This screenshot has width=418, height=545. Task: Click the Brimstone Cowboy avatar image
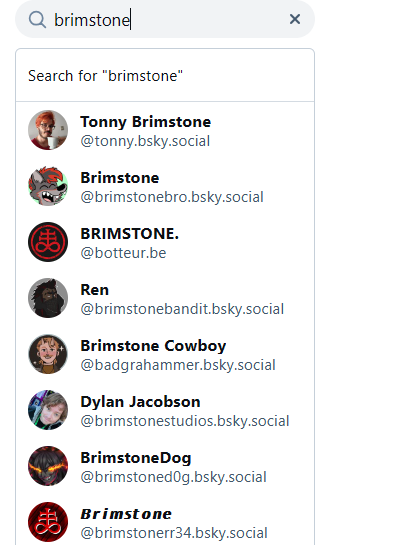point(48,354)
